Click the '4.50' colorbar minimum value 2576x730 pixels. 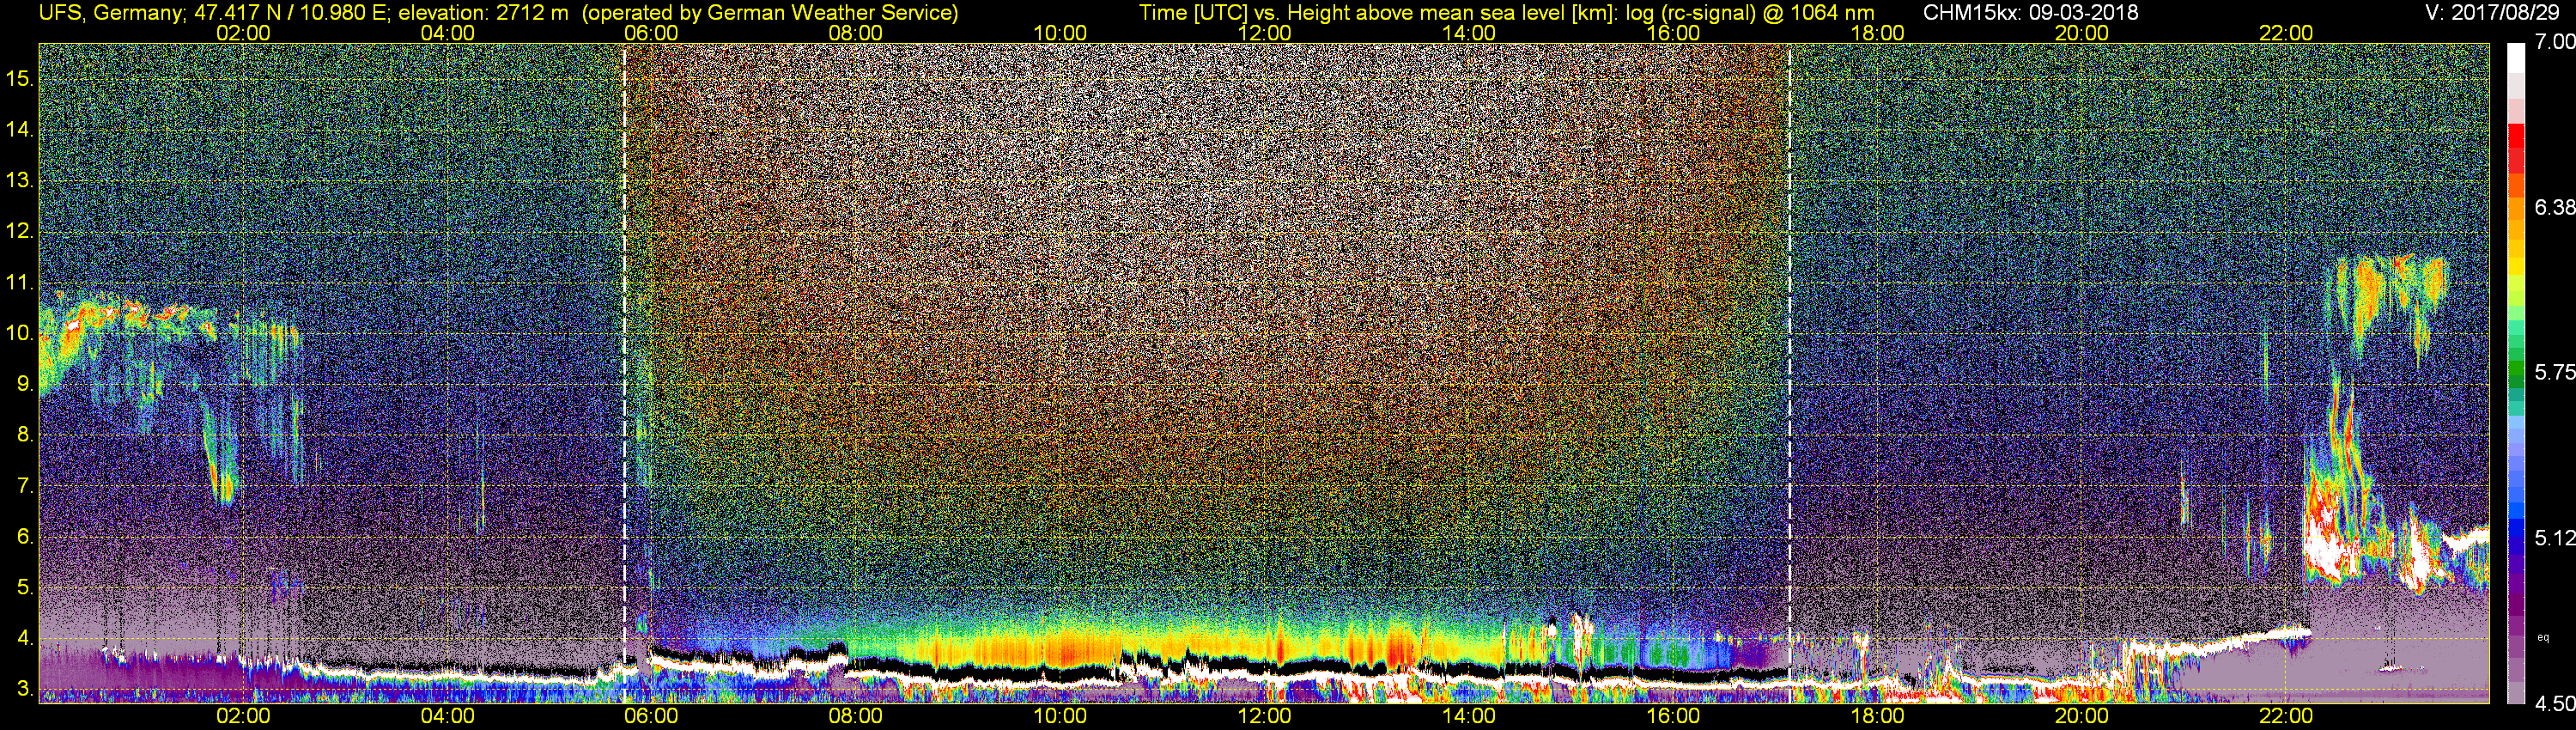[2555, 704]
